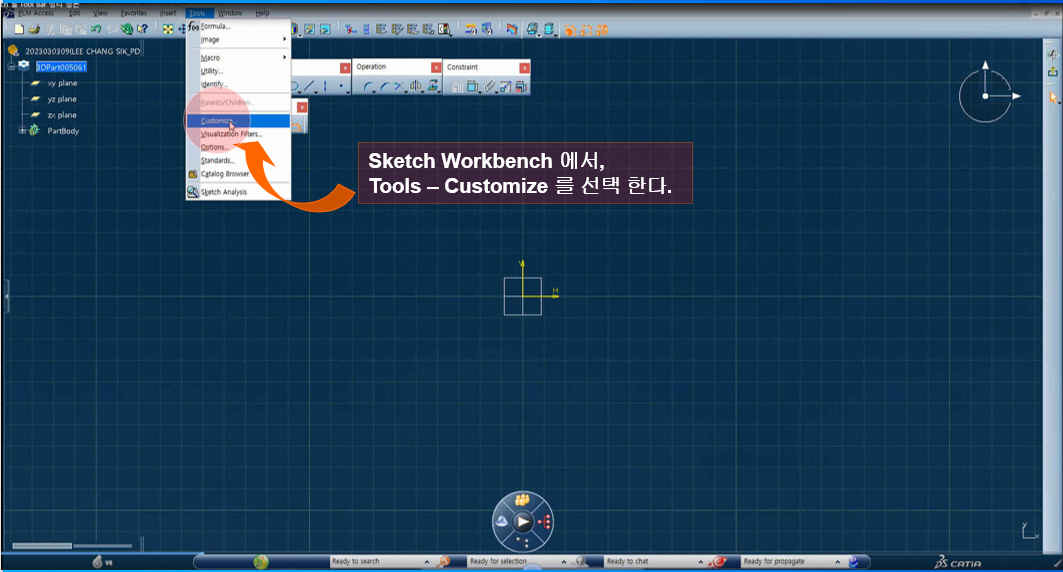The image size is (1063, 572).
Task: Open Standards from the Tools menu
Action: tap(238, 161)
